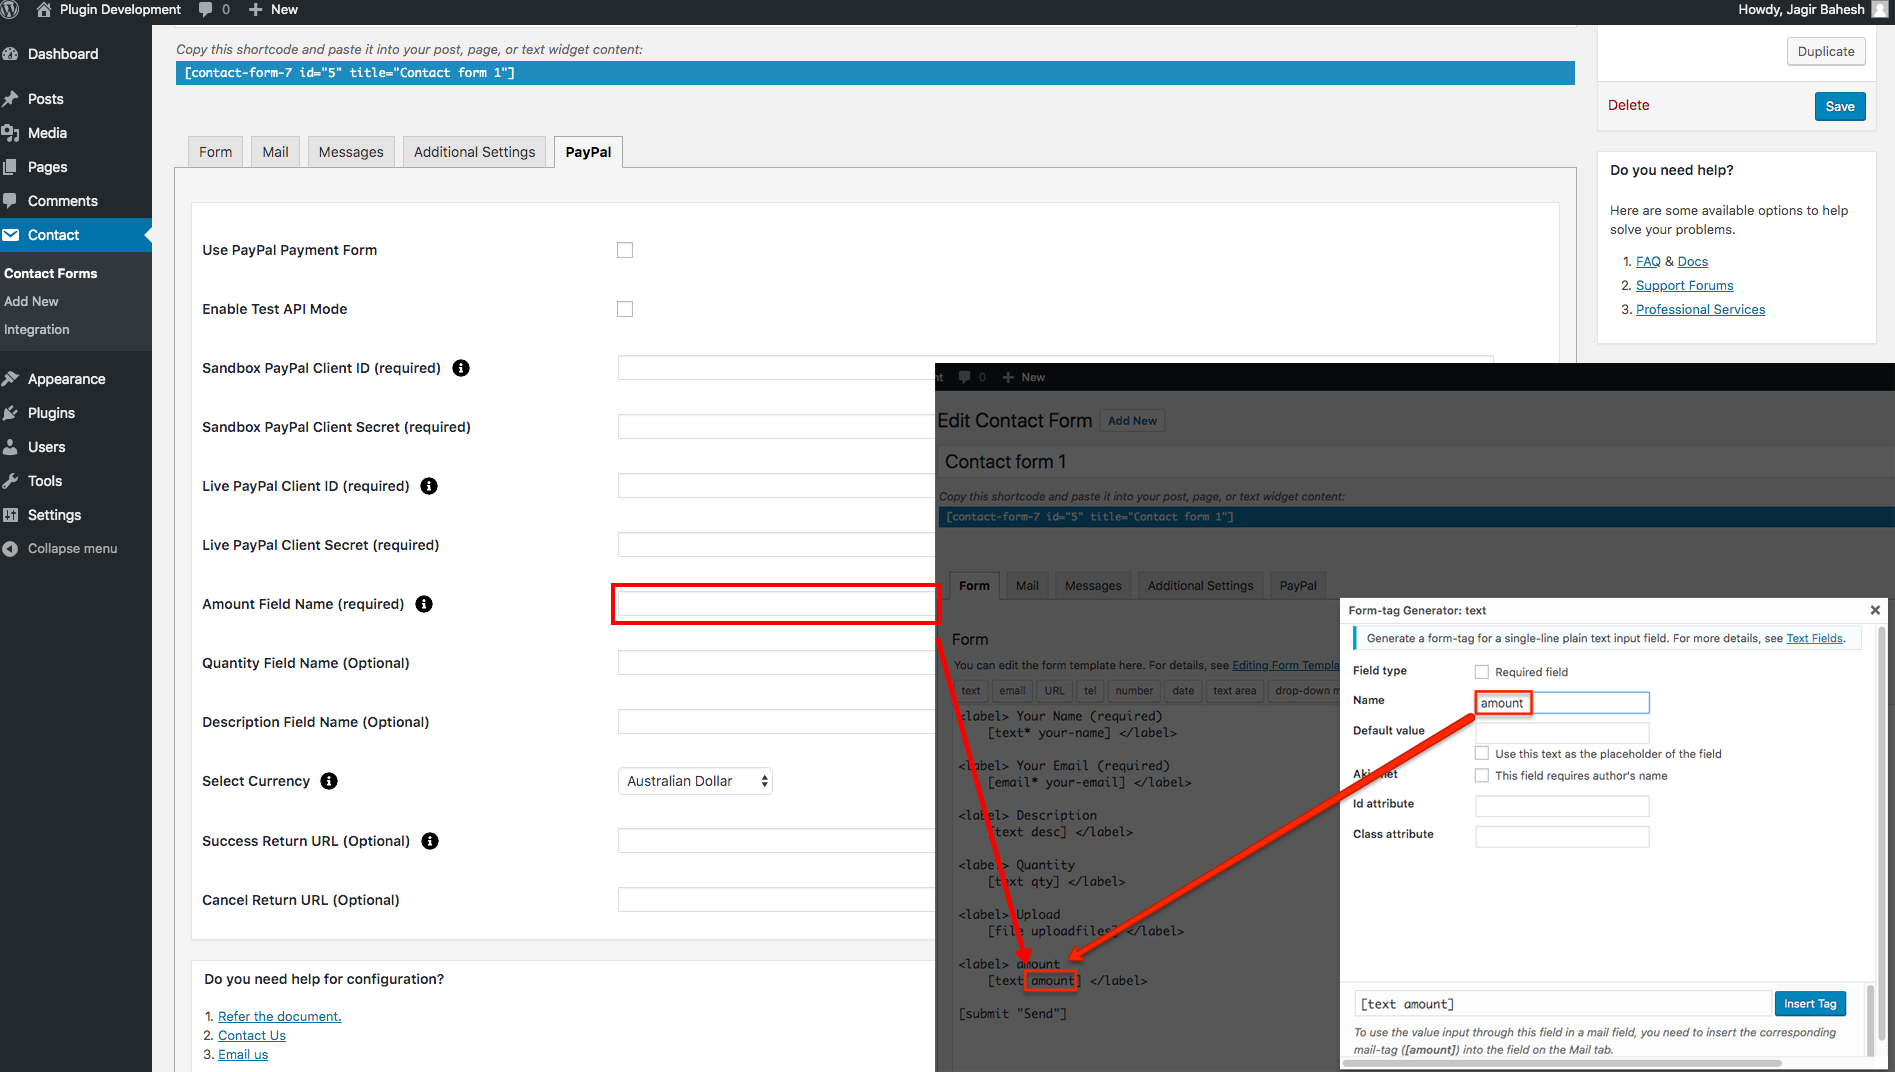Open the Plugins menu in the sidebar

pyautogui.click(x=51, y=413)
